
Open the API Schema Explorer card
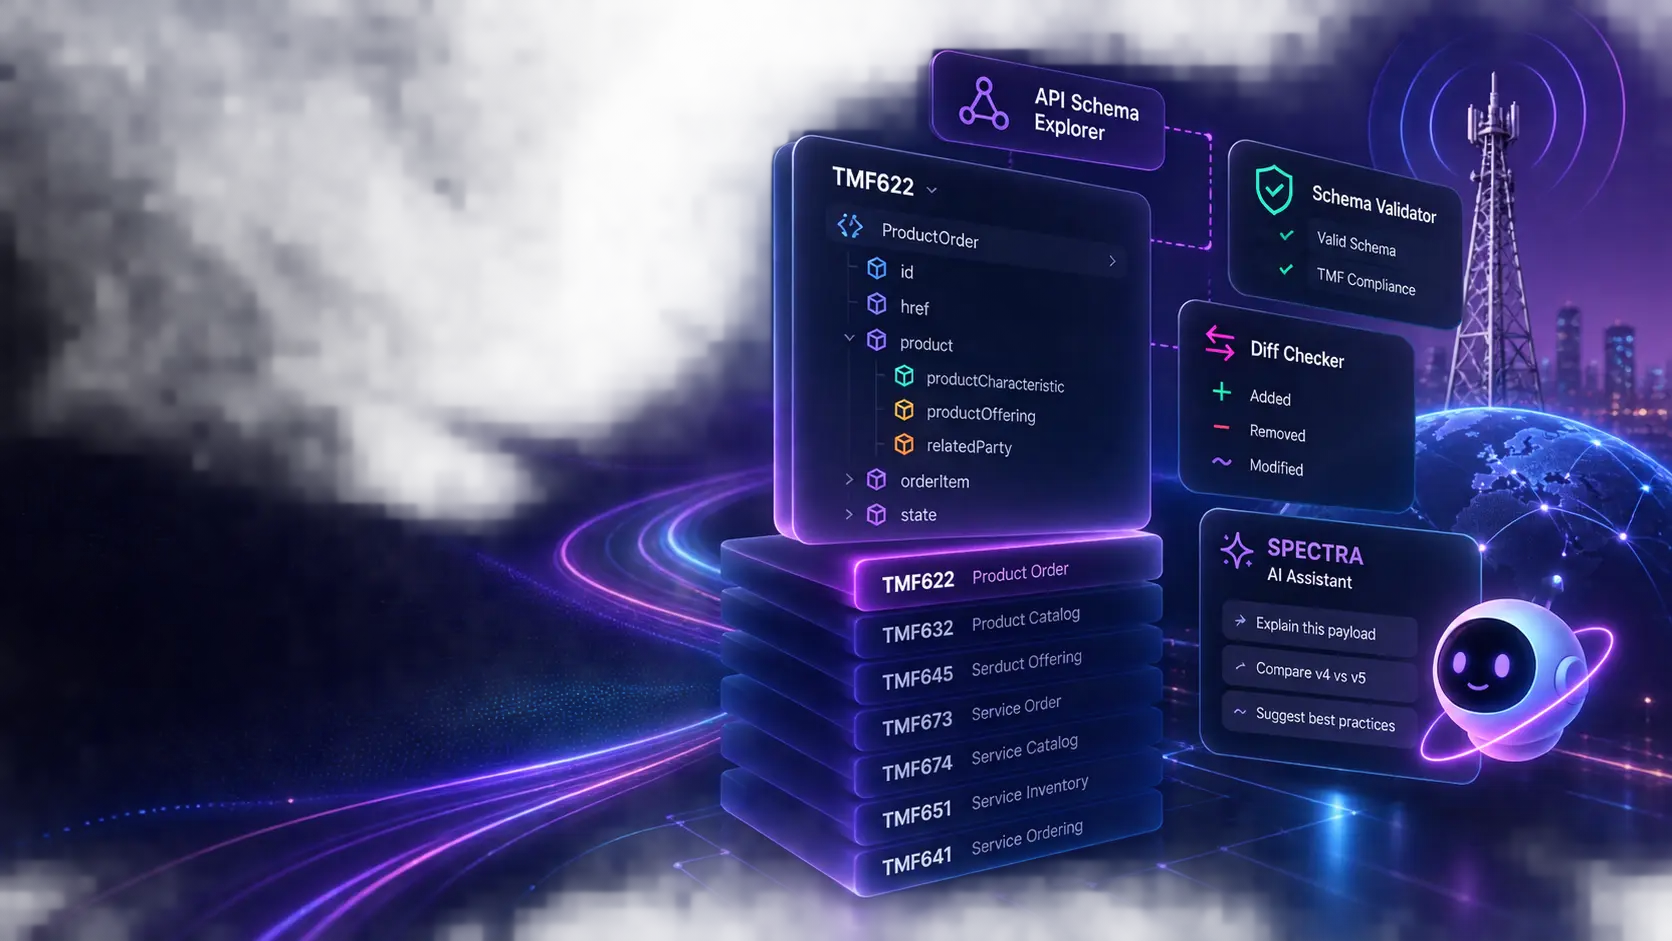1048,111
